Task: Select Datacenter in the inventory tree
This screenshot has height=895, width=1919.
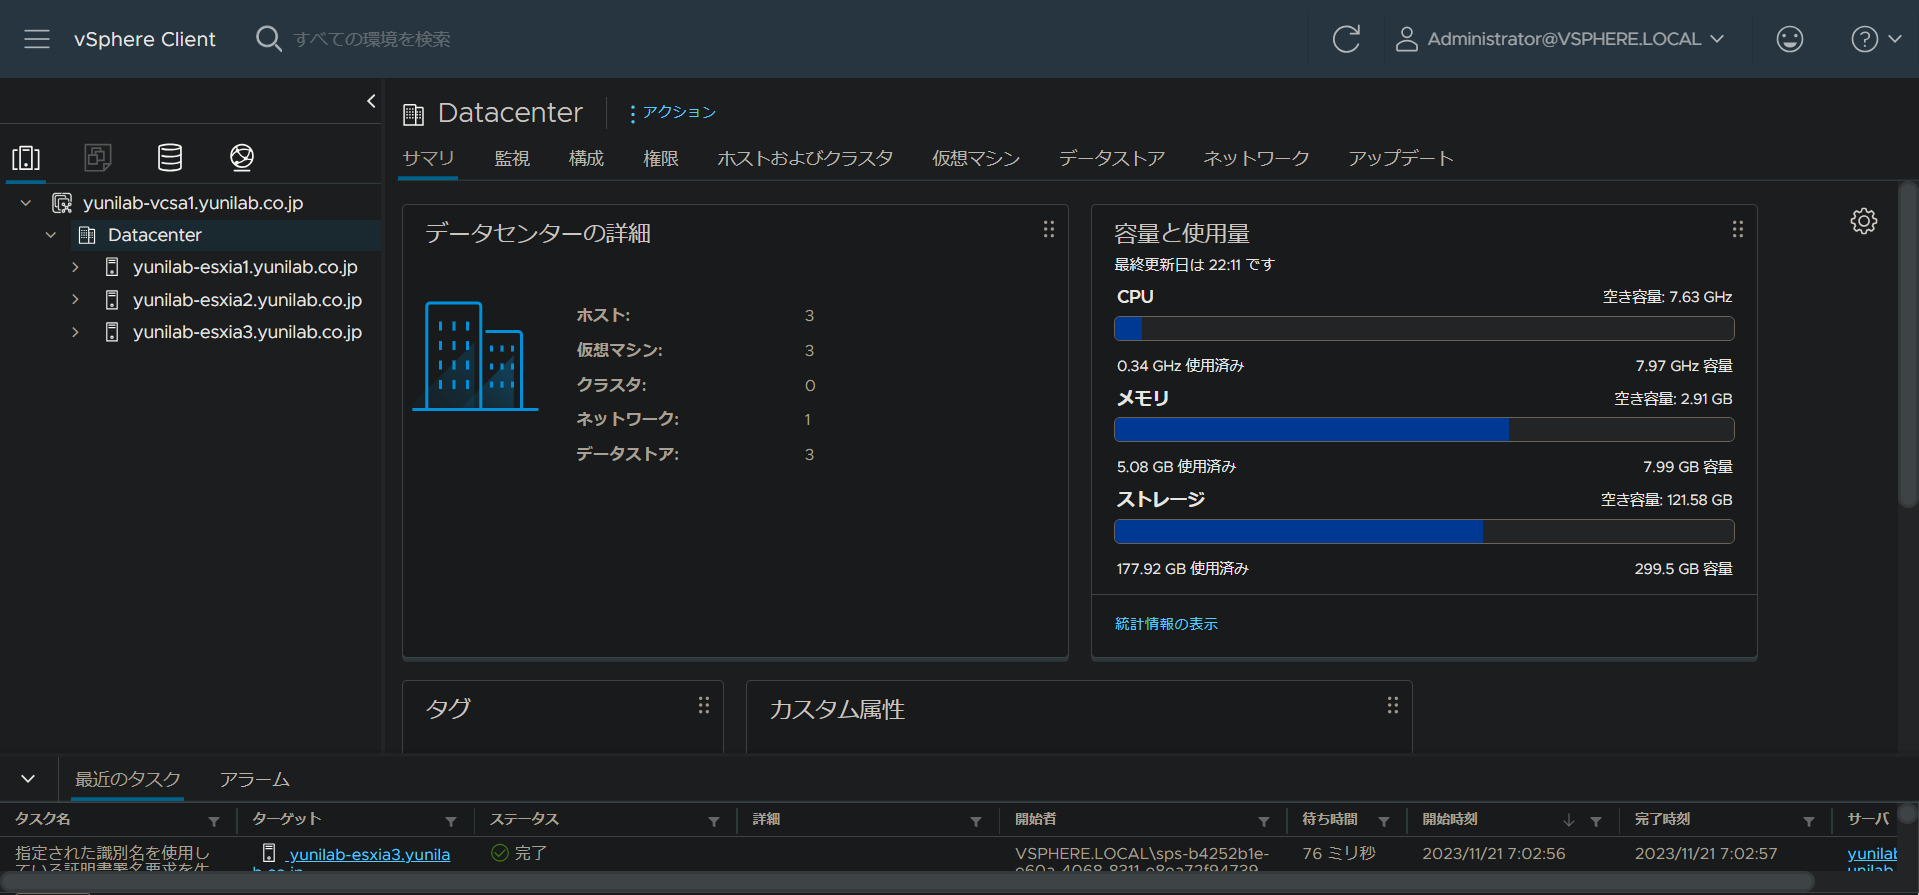Action: click(155, 235)
